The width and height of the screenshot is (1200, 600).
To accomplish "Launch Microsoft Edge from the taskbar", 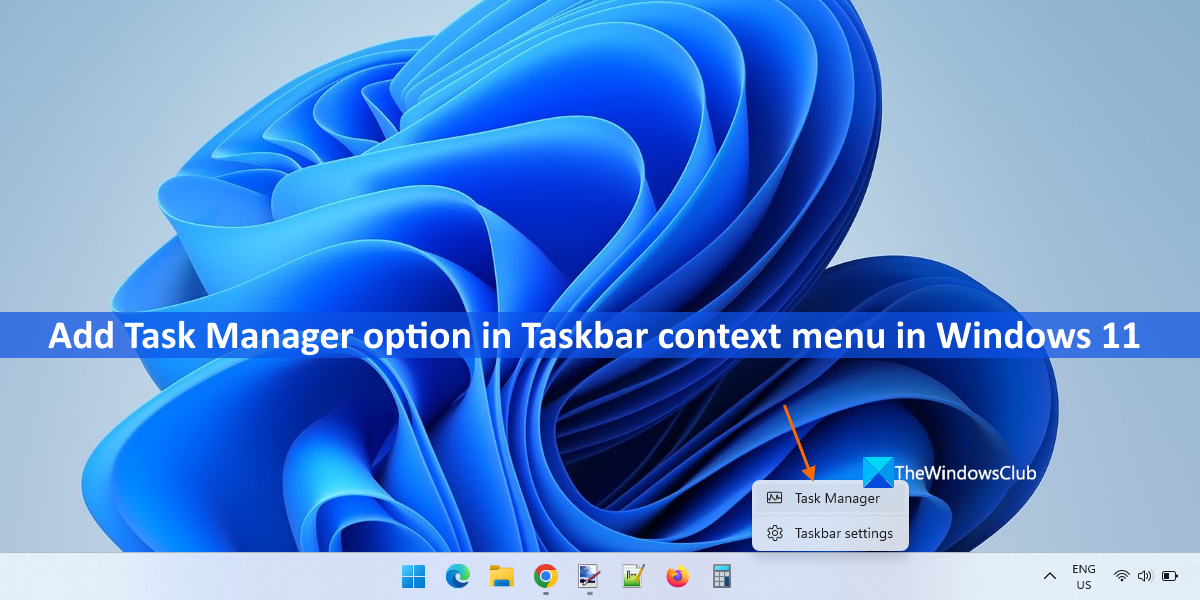I will [x=457, y=576].
